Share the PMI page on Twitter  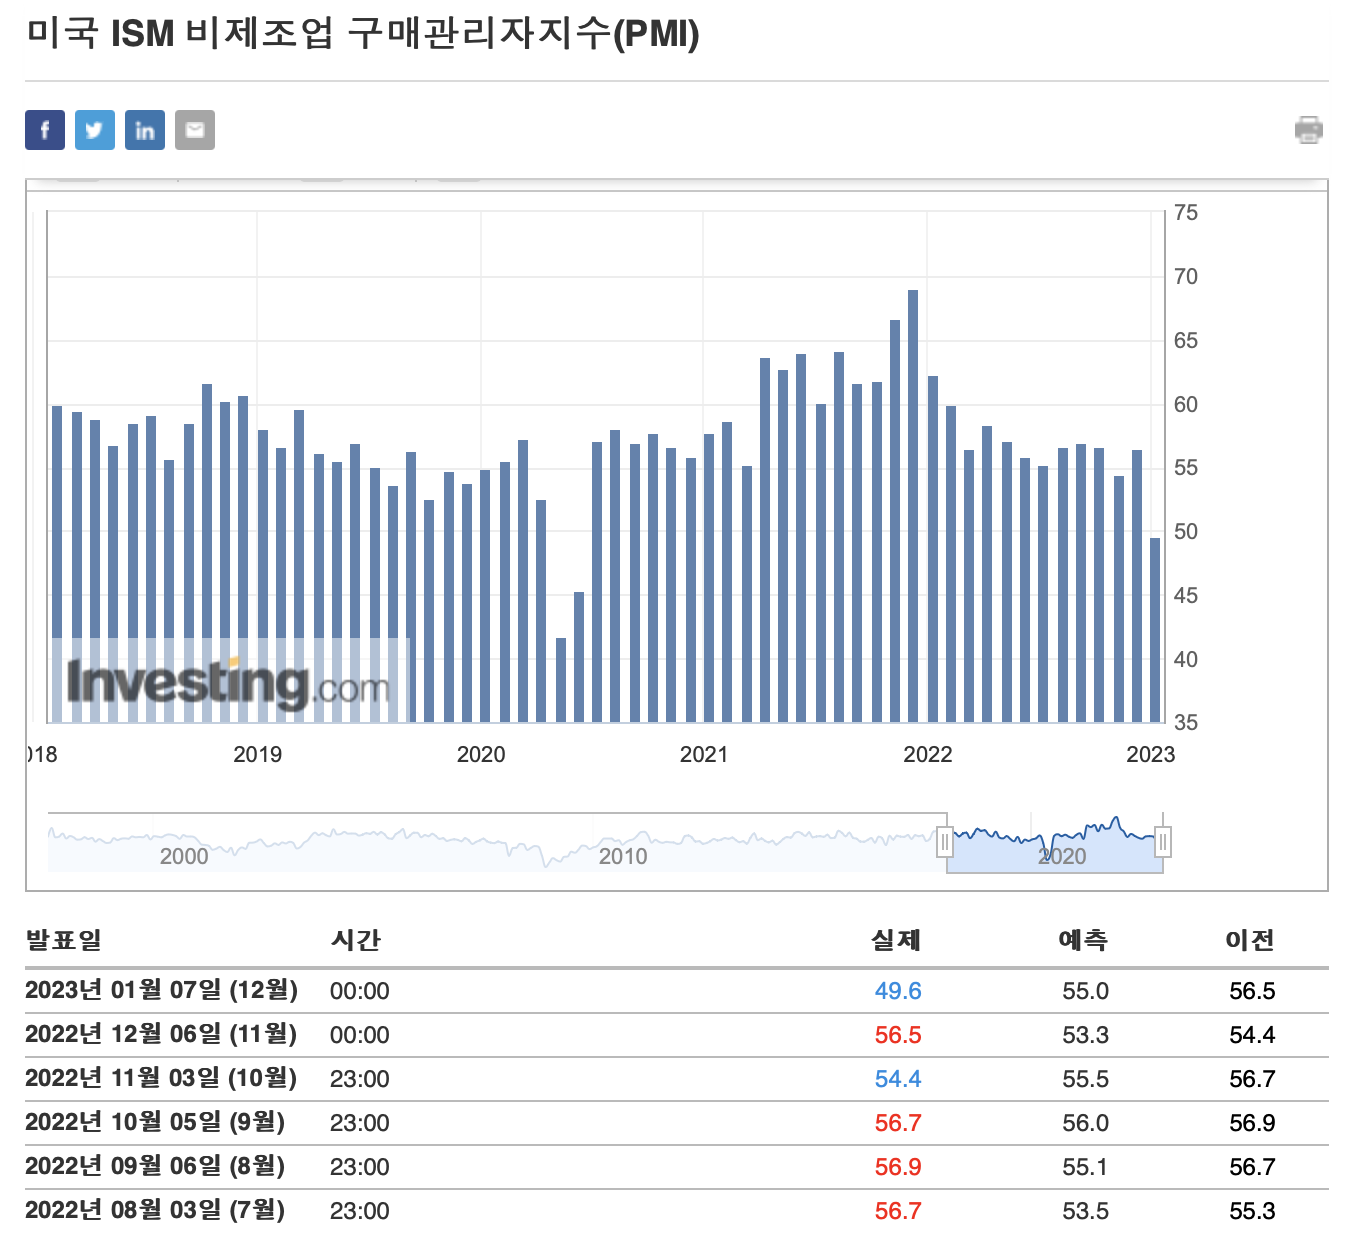pyautogui.click(x=94, y=129)
